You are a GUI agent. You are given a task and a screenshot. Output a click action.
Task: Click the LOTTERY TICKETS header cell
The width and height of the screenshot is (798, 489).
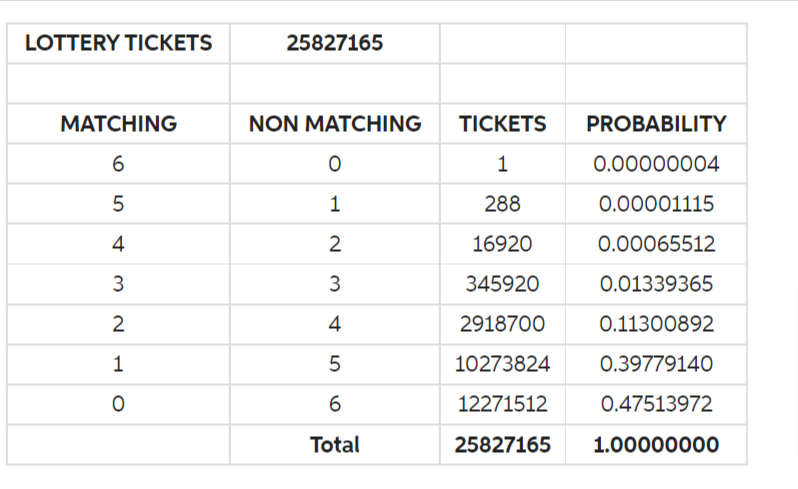click(x=118, y=43)
